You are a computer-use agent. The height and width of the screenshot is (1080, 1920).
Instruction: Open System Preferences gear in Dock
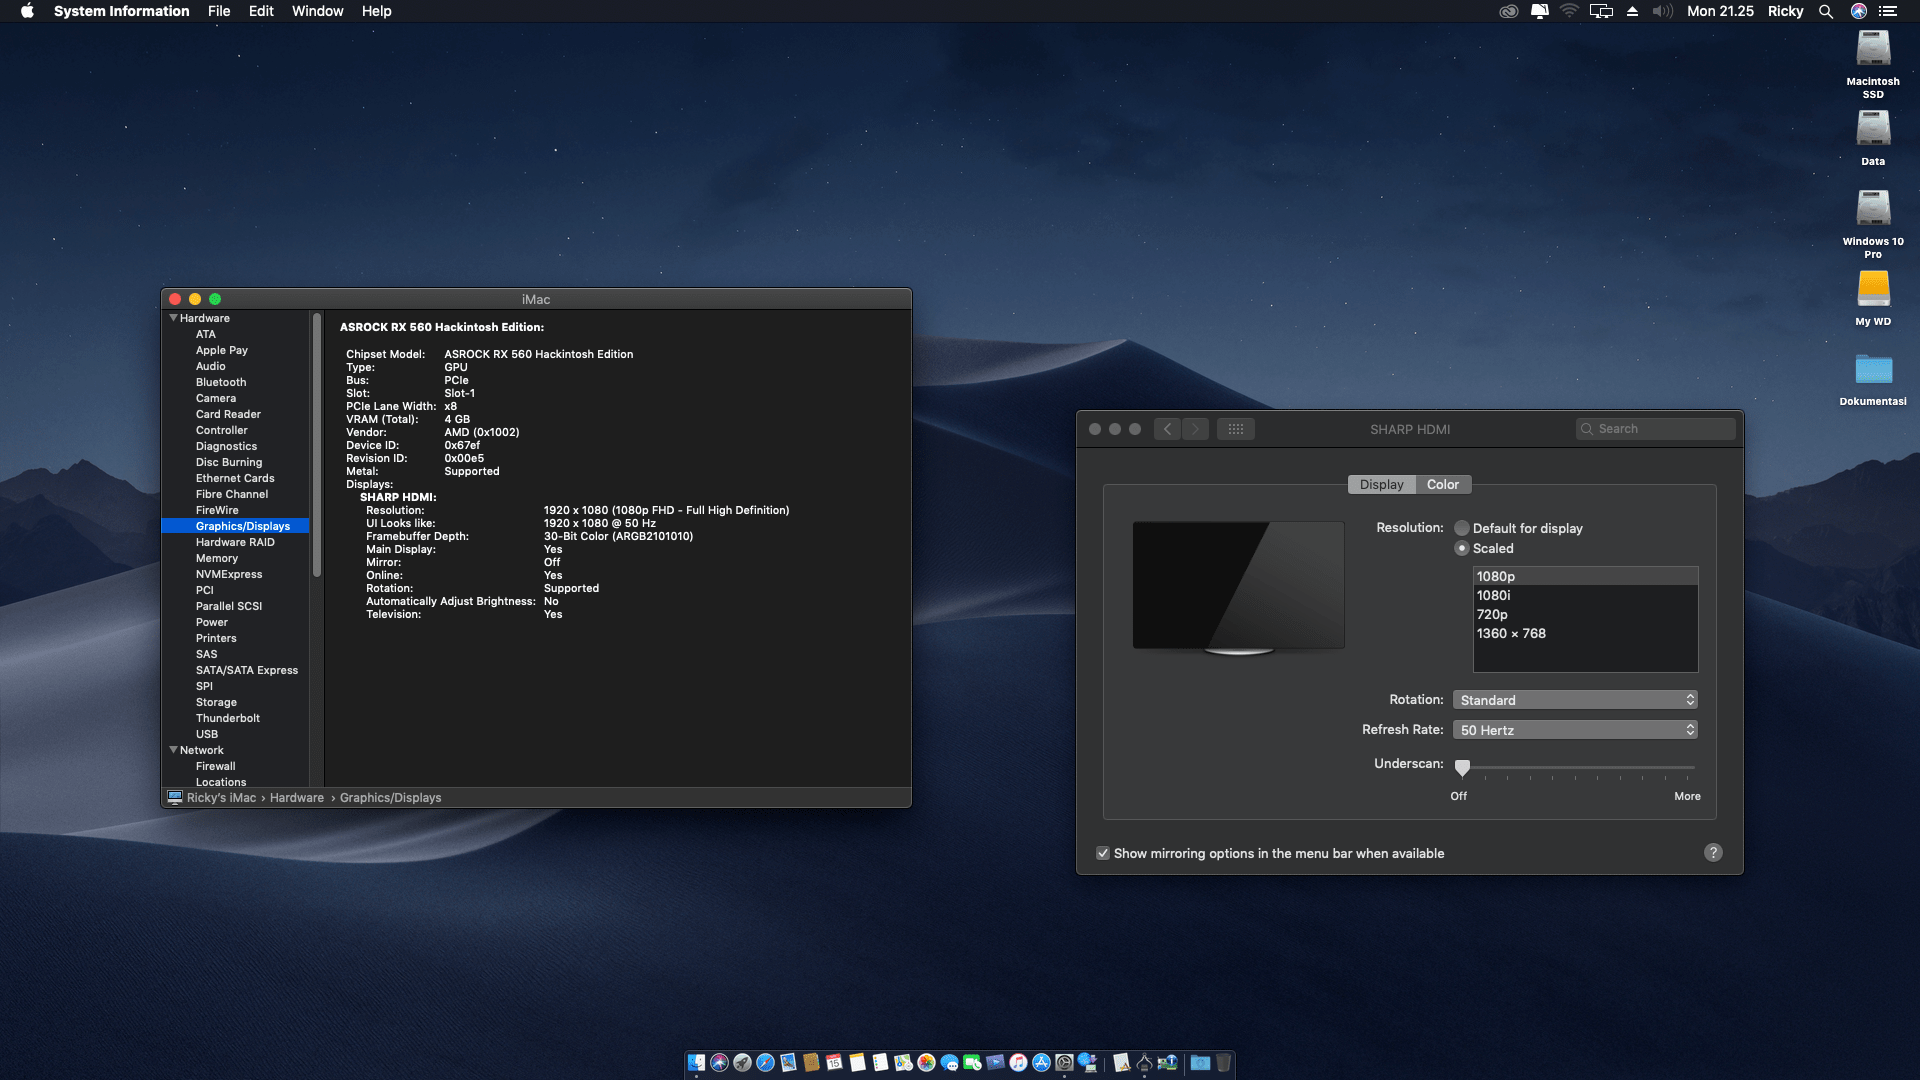pos(1064,1062)
